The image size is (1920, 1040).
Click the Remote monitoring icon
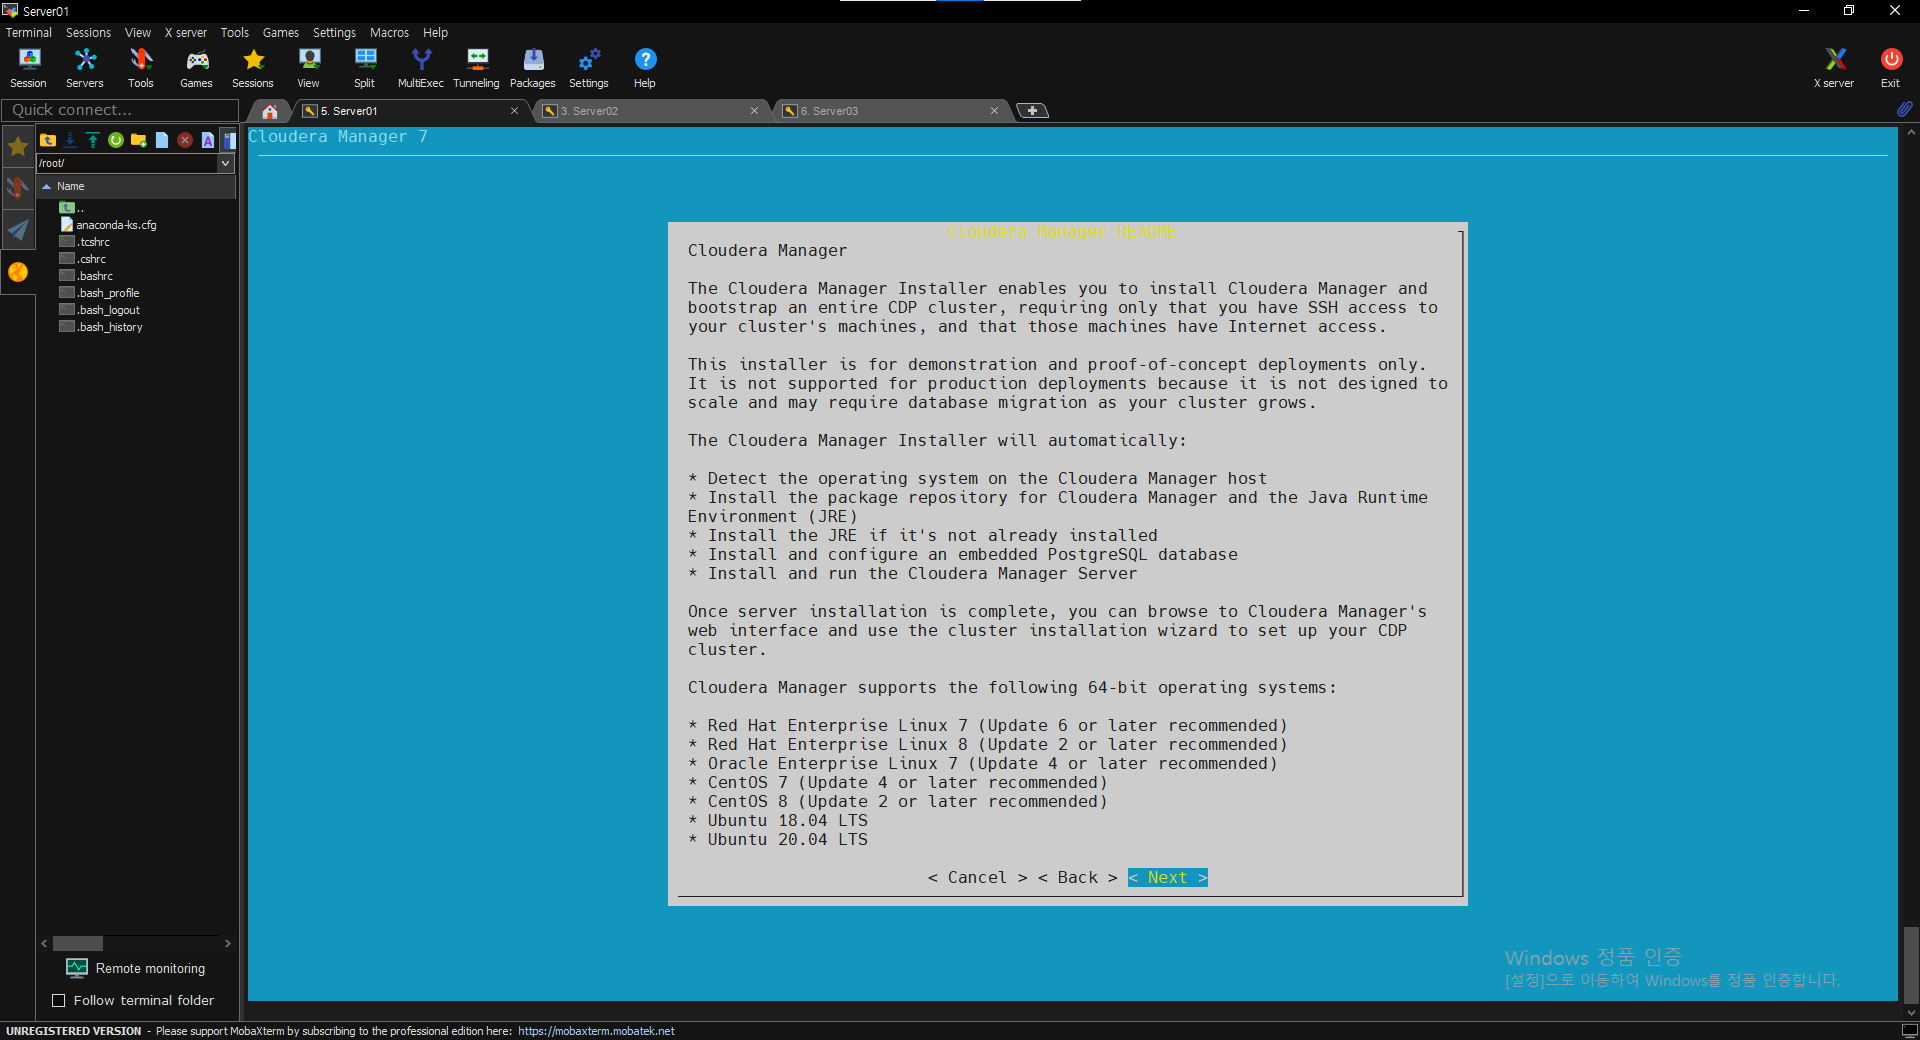tap(77, 968)
